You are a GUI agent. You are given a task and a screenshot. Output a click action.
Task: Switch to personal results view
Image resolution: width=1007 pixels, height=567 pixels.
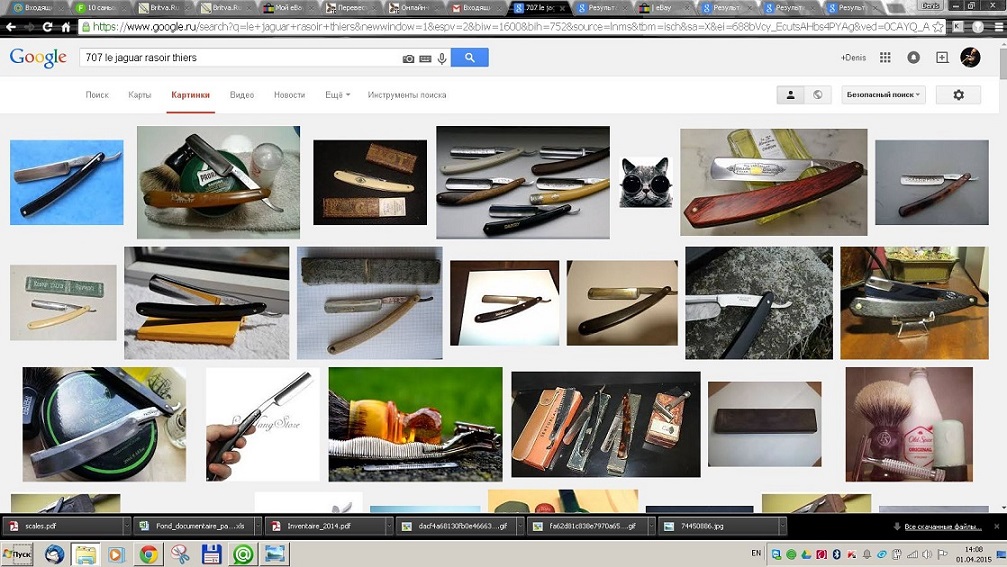coord(790,95)
